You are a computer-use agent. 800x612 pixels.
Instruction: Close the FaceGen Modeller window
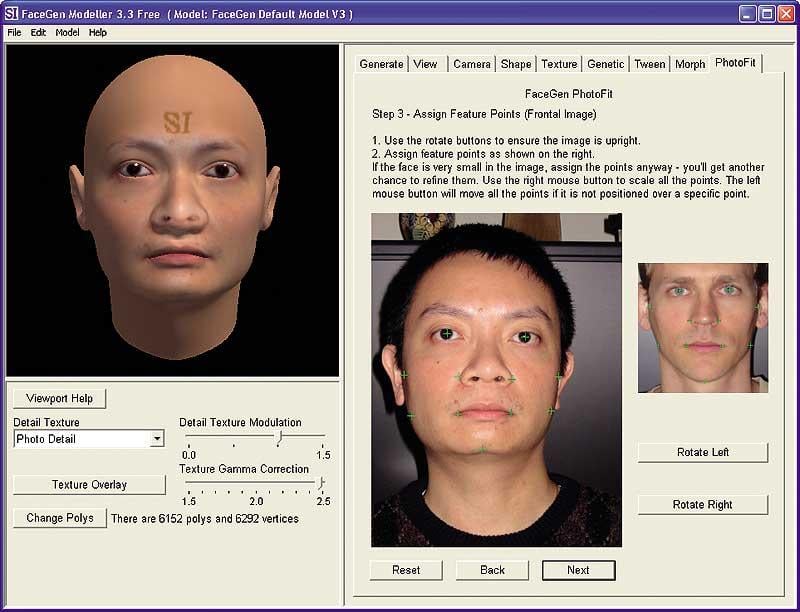pyautogui.click(x=786, y=14)
